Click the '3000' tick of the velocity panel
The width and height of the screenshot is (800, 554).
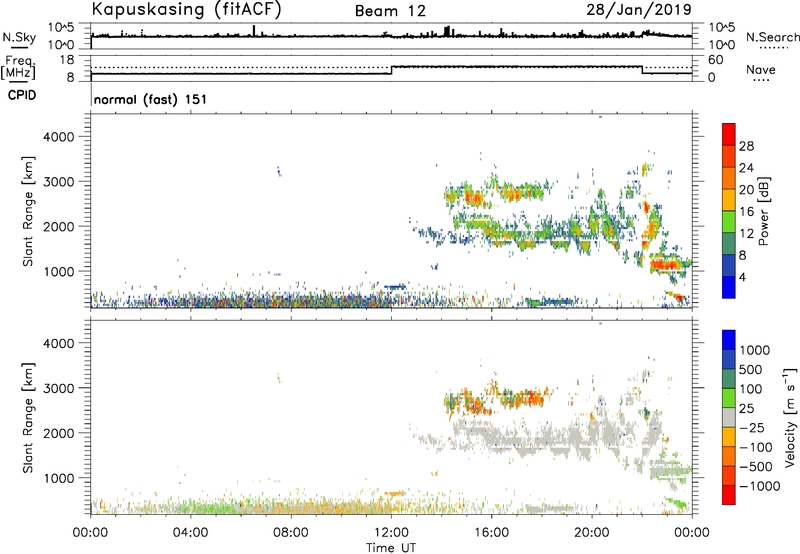59,388
